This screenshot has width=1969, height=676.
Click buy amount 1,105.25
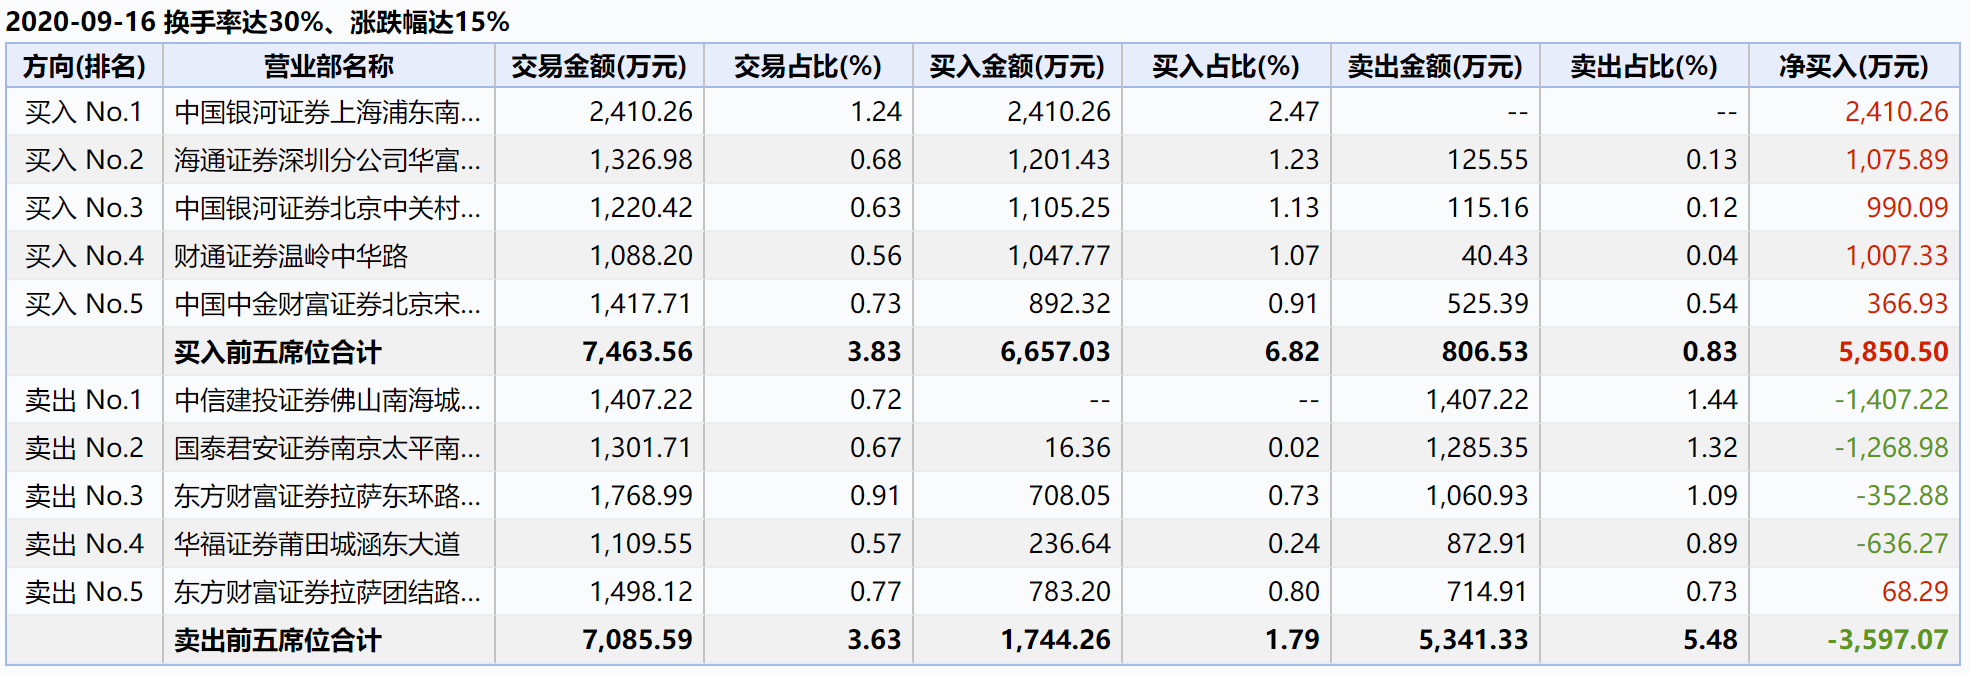[x=1059, y=208]
